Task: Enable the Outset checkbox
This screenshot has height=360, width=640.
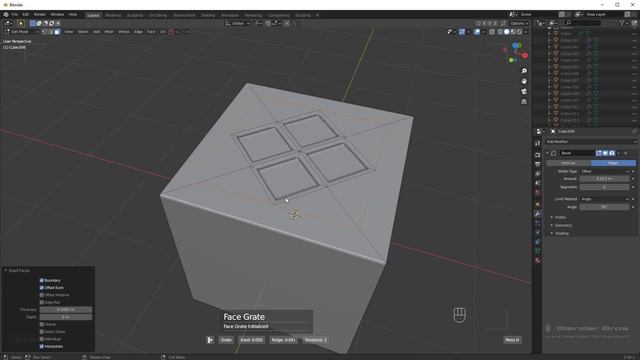Action: 42,324
